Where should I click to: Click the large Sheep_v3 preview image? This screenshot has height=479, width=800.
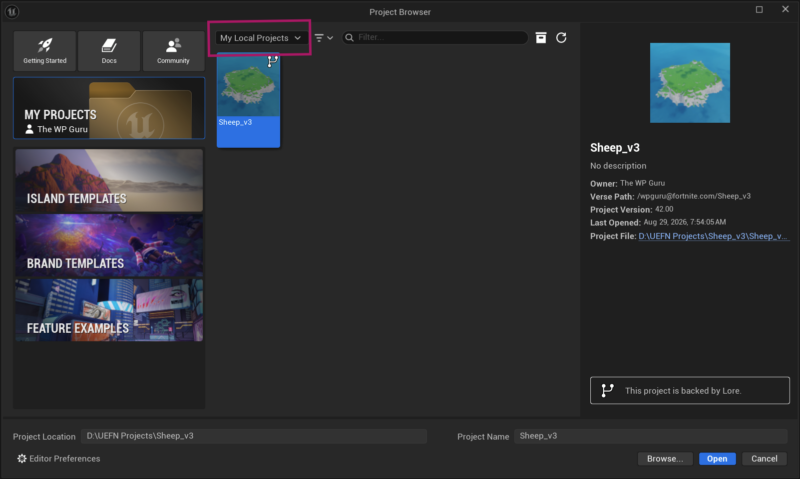(x=690, y=83)
